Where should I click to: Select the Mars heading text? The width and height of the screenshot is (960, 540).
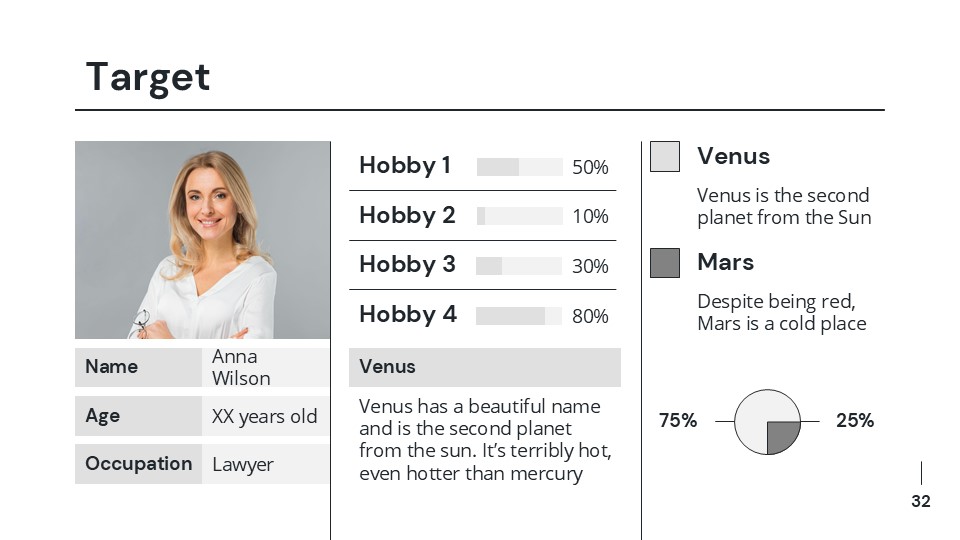(x=725, y=262)
